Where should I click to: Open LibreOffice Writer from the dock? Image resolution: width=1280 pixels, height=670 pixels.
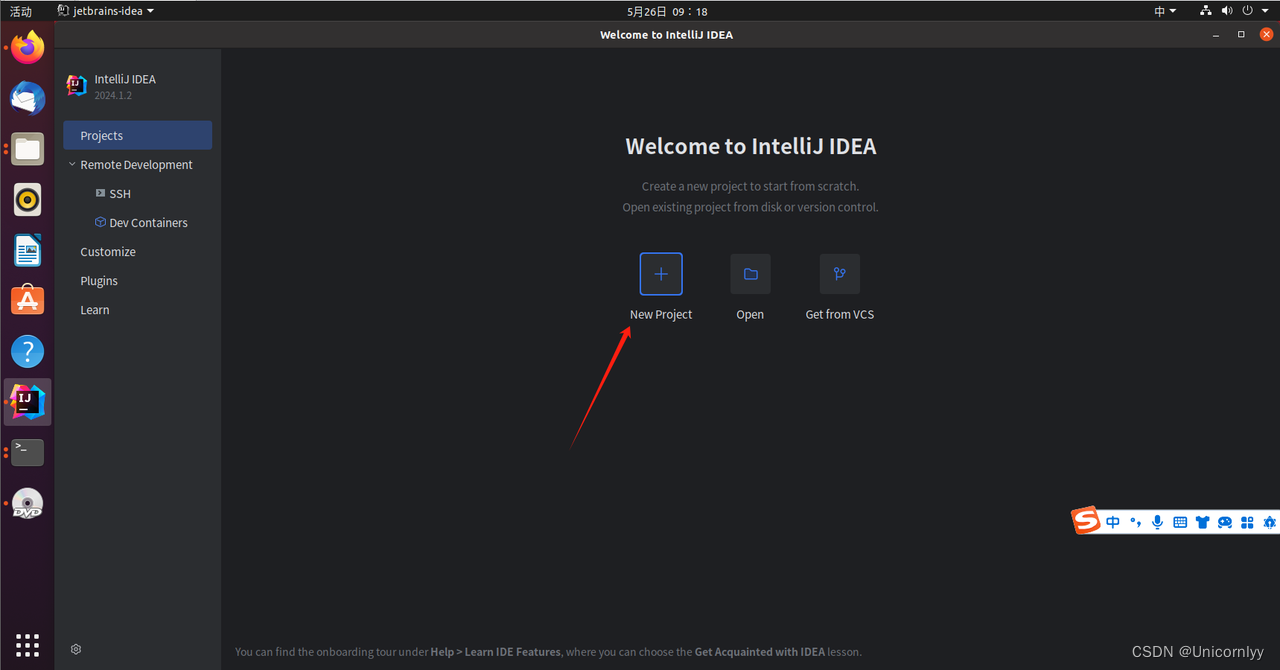(x=28, y=250)
